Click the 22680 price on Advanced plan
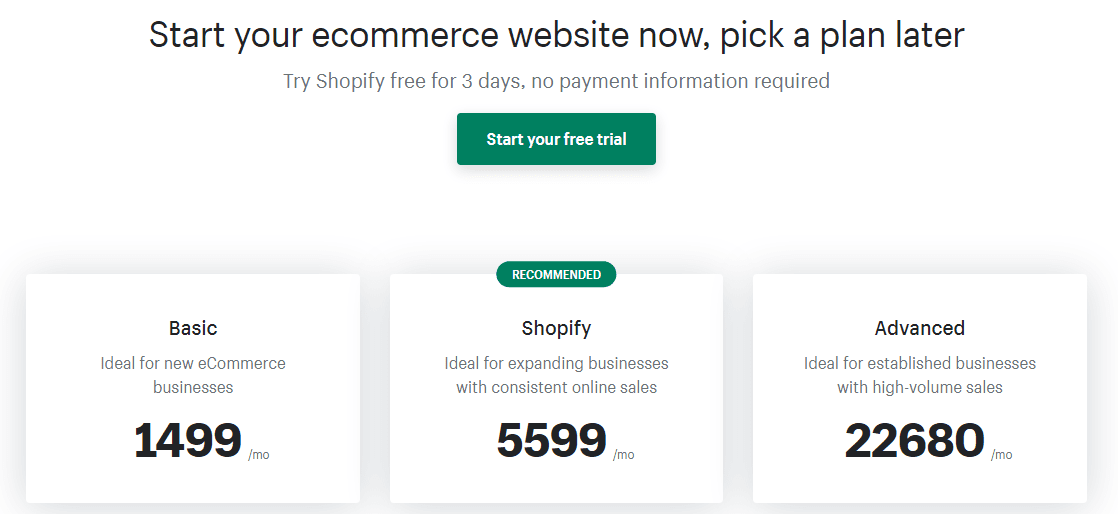 [914, 441]
